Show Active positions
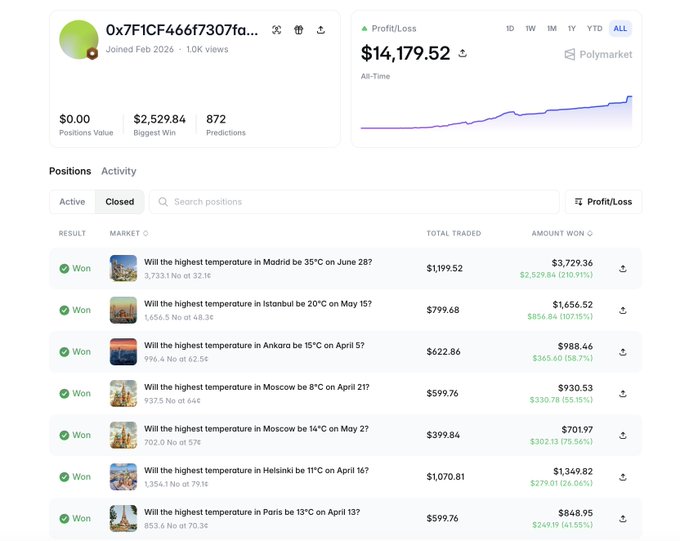 click(x=72, y=202)
